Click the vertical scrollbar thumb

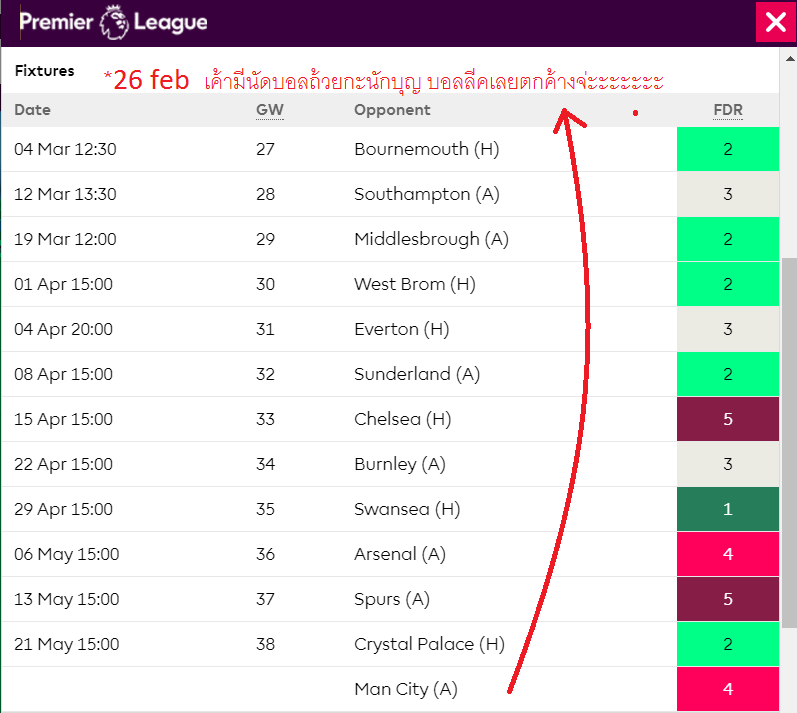(x=789, y=450)
